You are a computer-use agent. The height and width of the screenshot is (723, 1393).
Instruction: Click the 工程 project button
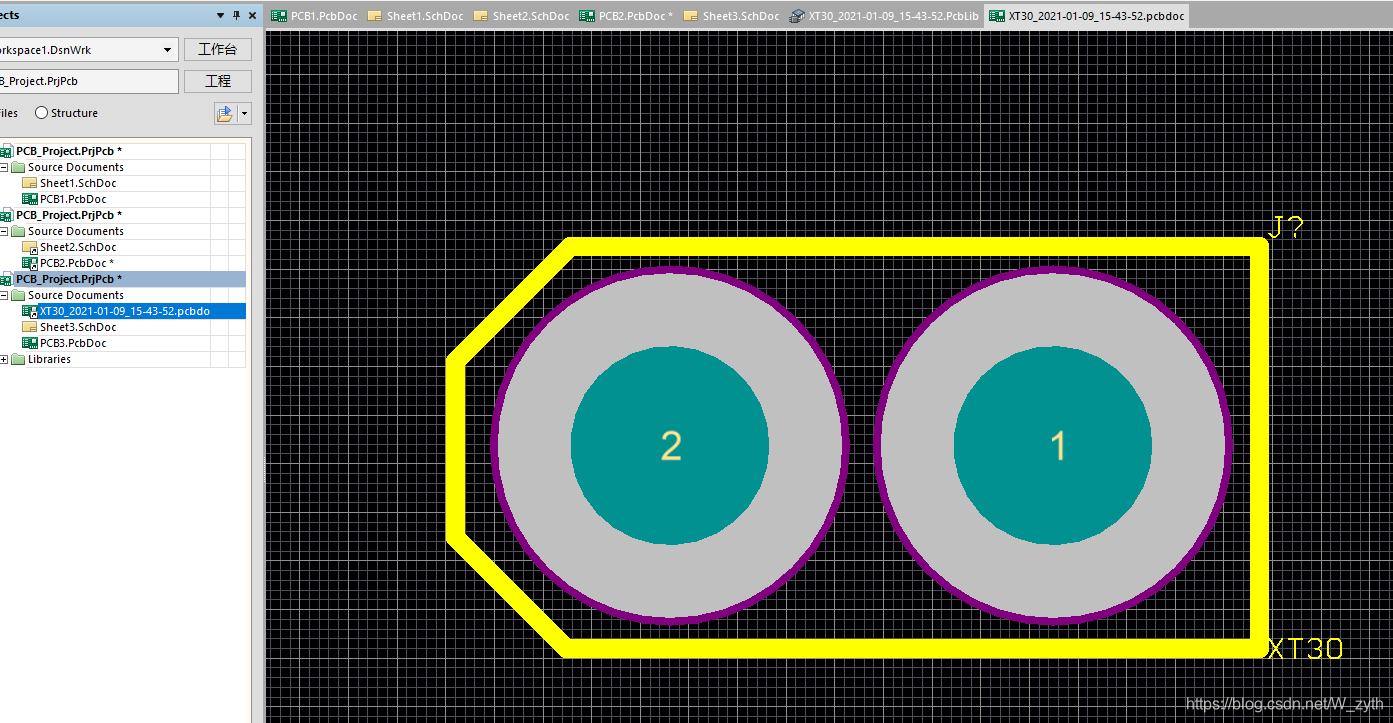click(218, 81)
